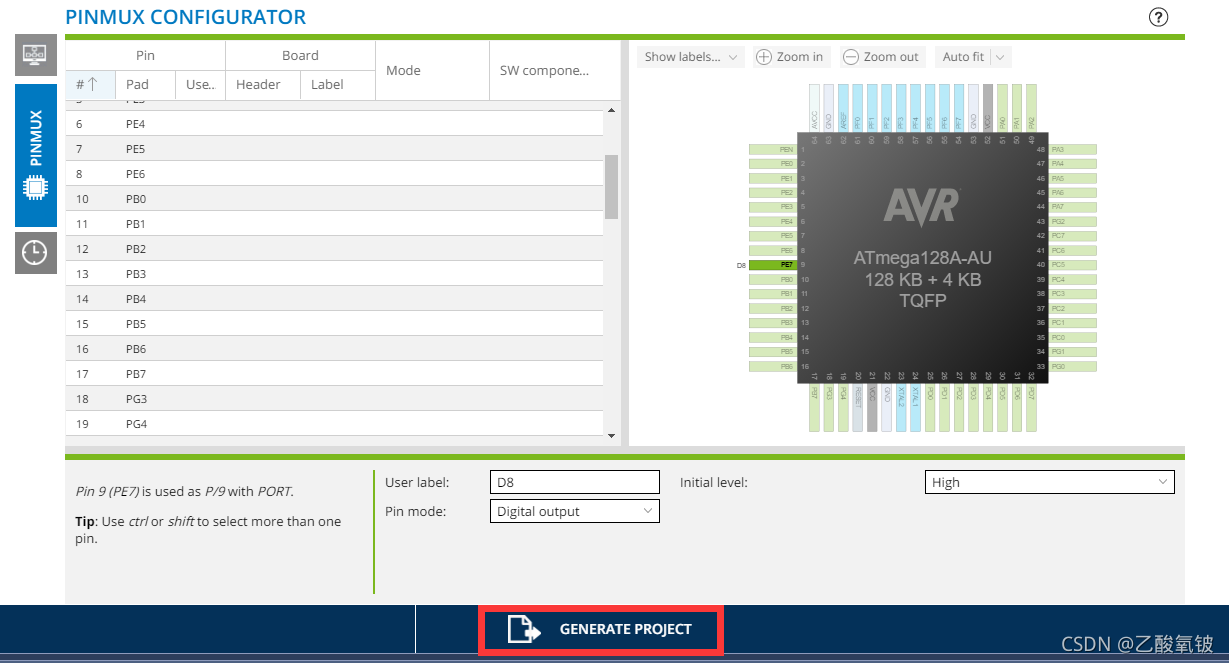This screenshot has width=1229, height=663.
Task: Click the PC5 pin on chip diagram
Action: tap(1073, 265)
